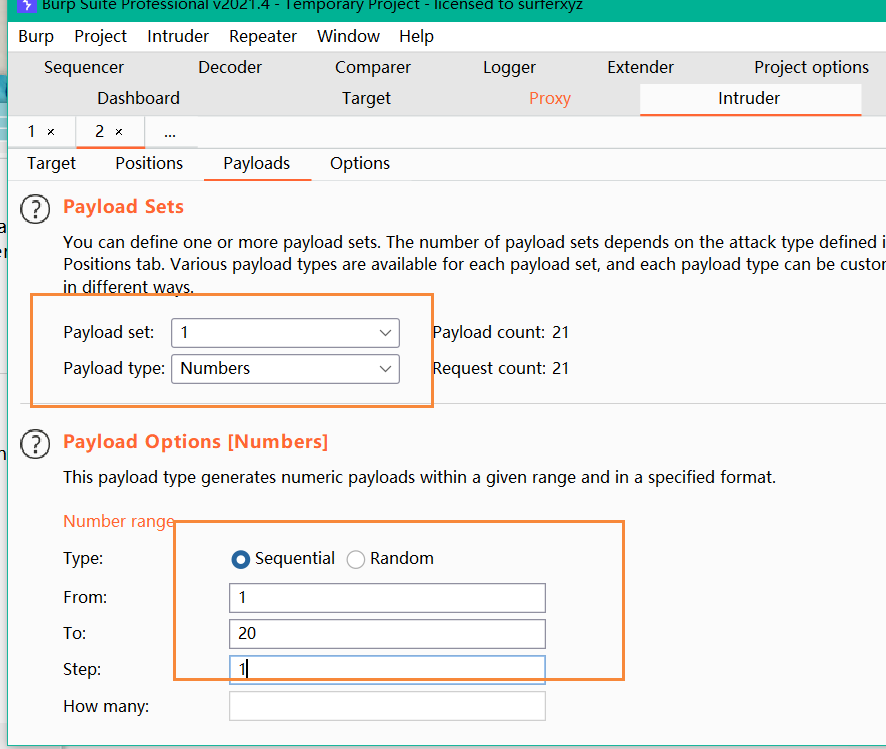Open the Payload Sets help icon

[35, 209]
